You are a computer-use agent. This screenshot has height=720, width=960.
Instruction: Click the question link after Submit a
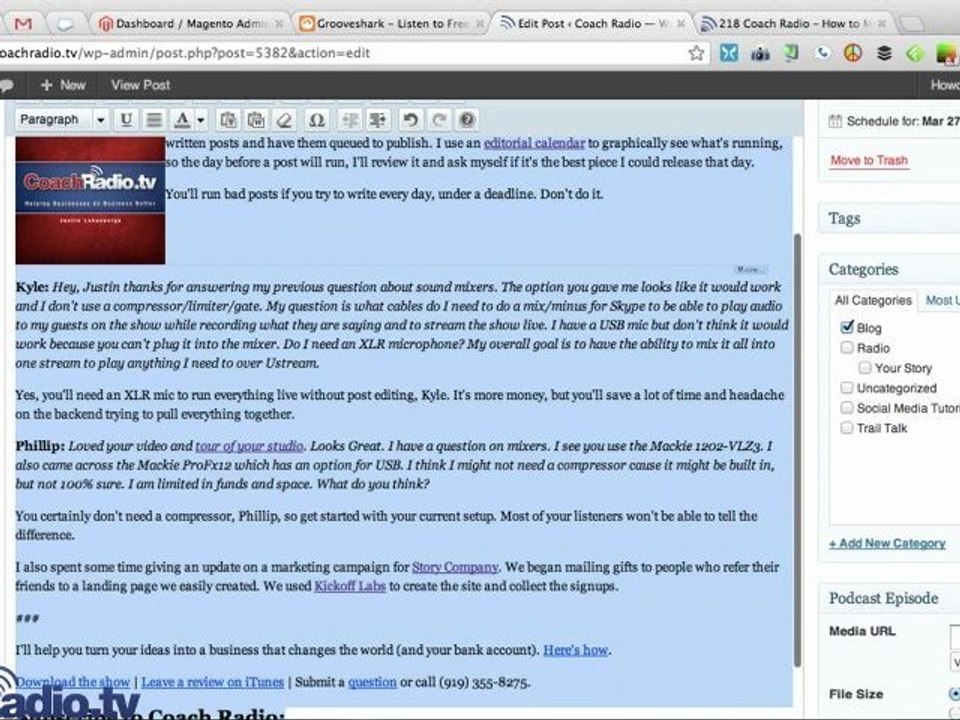[x=372, y=682]
